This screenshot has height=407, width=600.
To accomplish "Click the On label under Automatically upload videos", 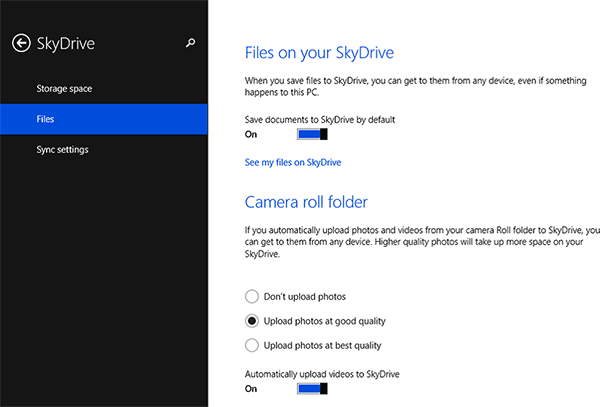I will pos(252,389).
